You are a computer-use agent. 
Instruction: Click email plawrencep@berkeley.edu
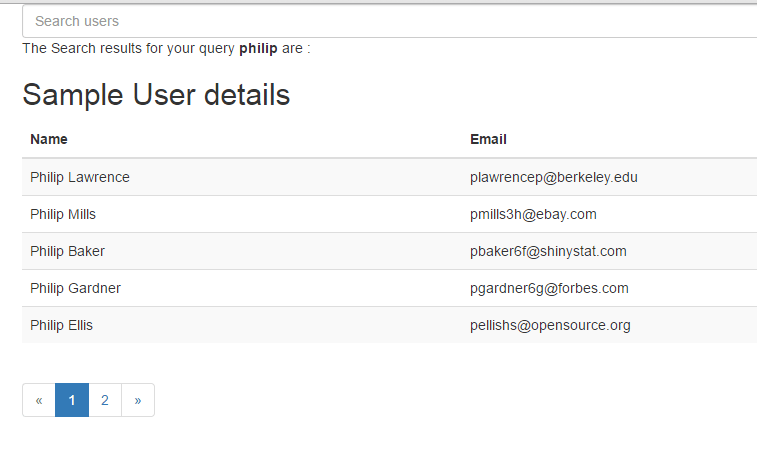click(x=553, y=177)
